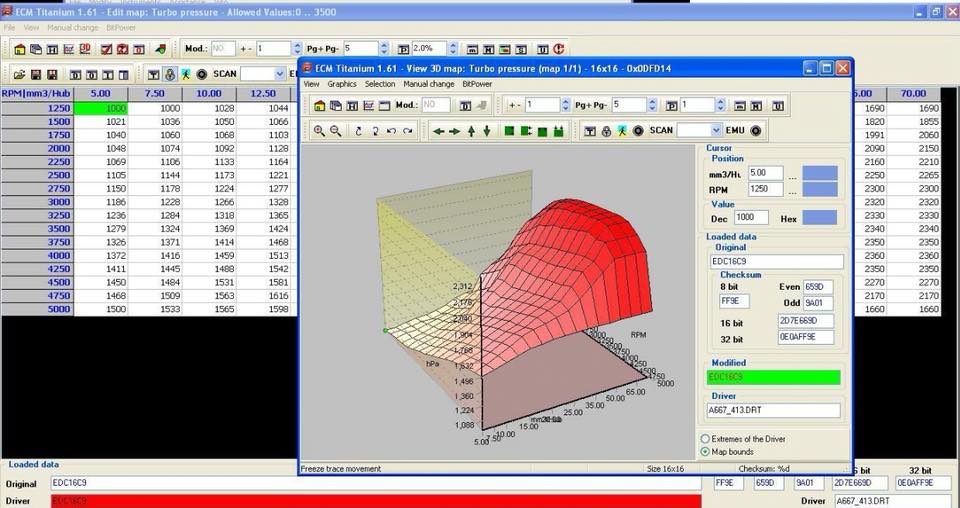This screenshot has width=960, height=508.
Task: Click the red C icon in main toolbar
Action: click(558, 49)
